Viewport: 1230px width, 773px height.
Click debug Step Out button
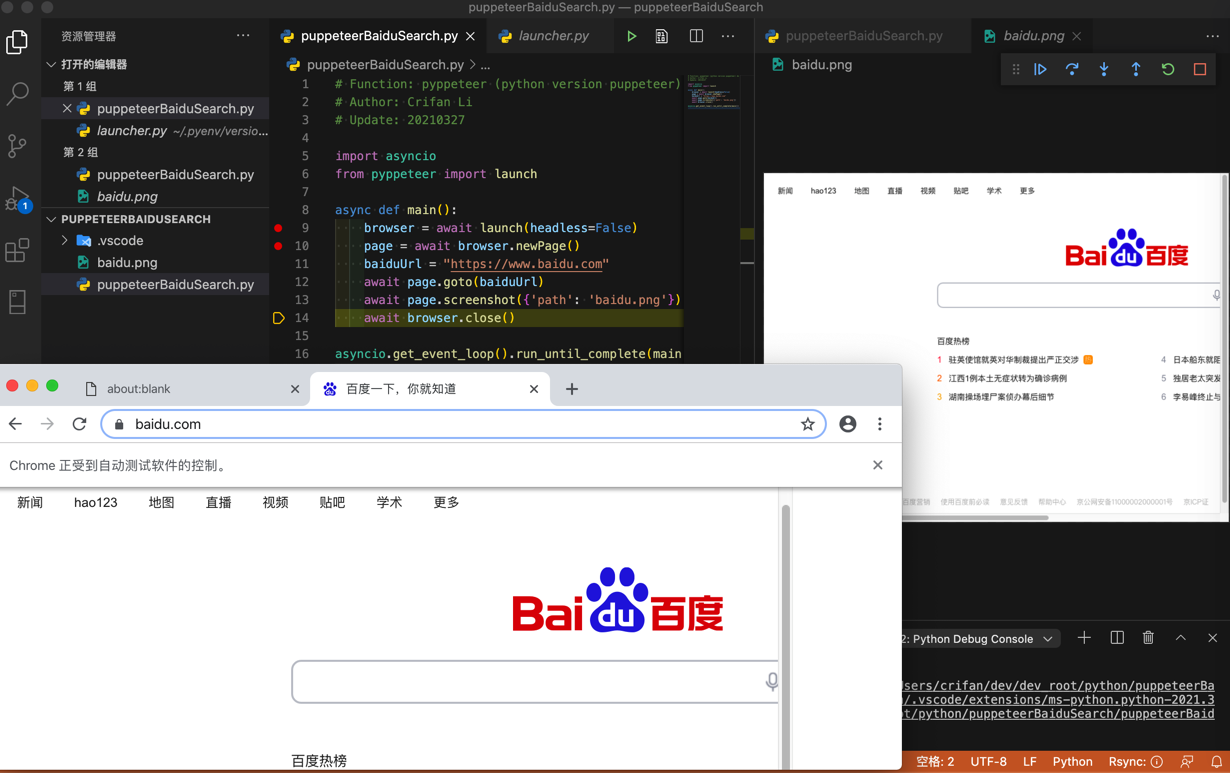click(1136, 69)
